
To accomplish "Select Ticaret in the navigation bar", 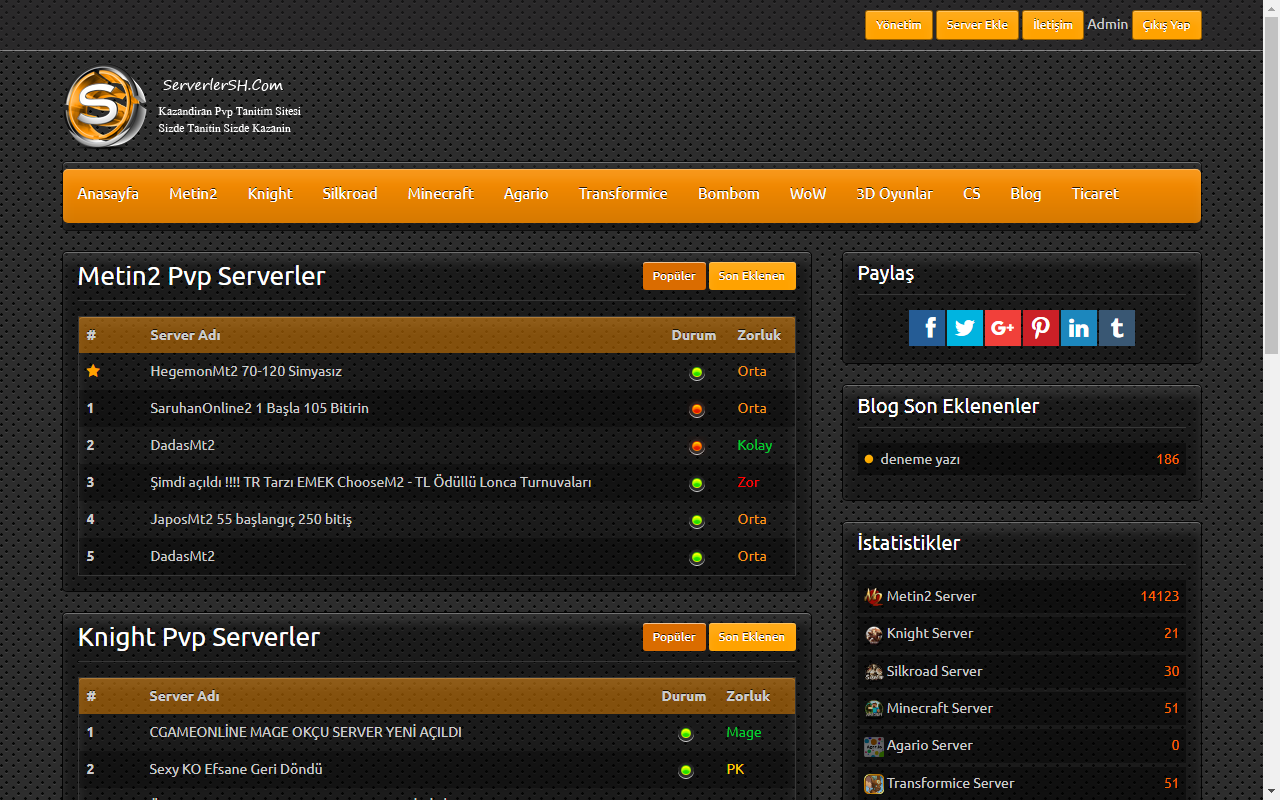I will (x=1095, y=194).
